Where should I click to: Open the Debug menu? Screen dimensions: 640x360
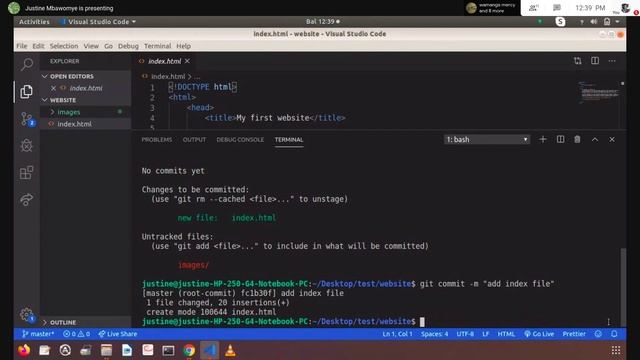(x=128, y=46)
